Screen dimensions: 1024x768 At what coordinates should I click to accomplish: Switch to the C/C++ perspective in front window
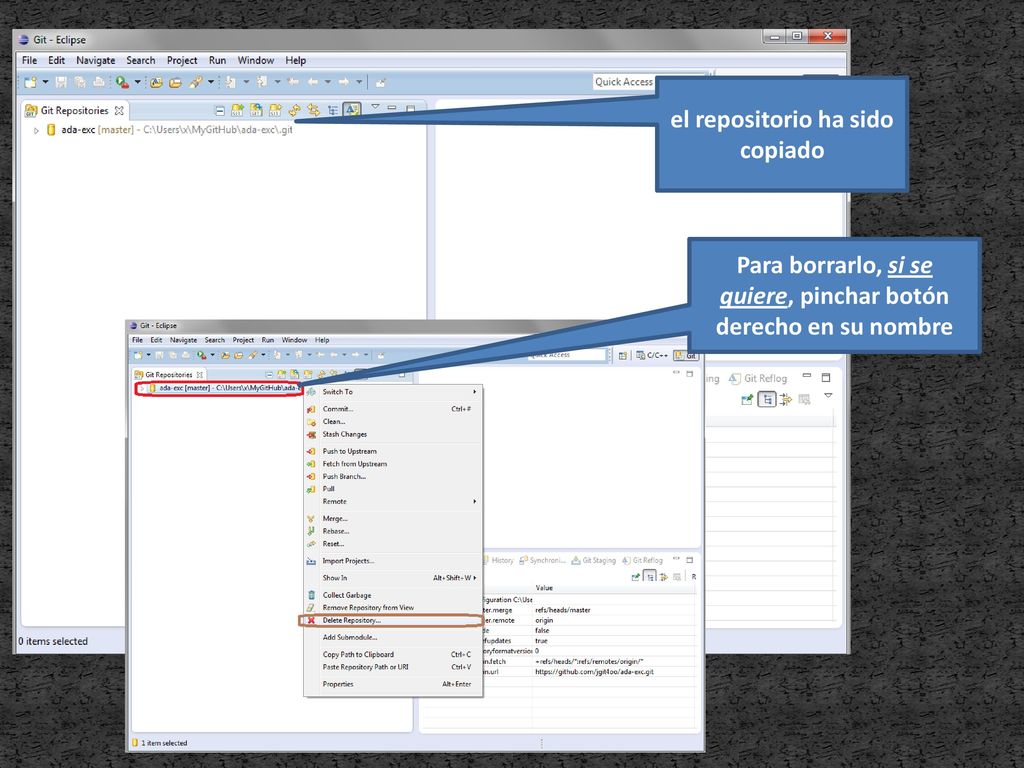click(x=652, y=355)
